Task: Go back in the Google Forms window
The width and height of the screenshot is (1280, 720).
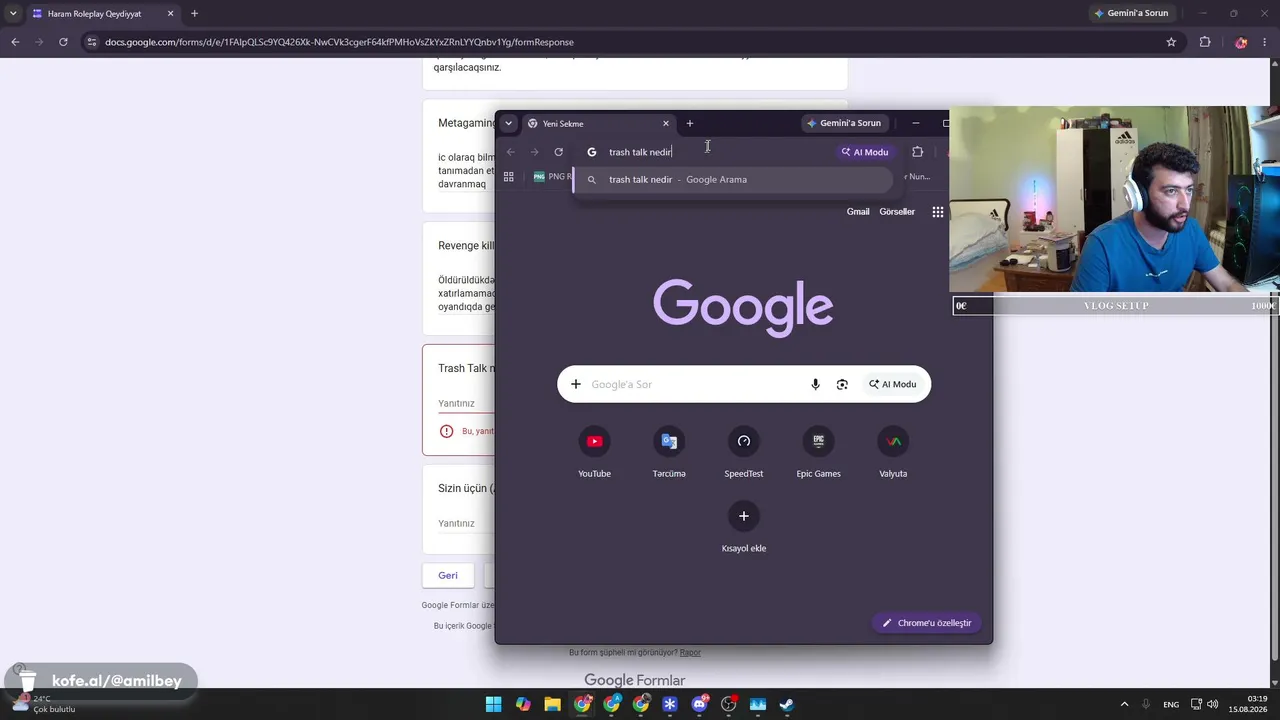Action: click(x=15, y=42)
